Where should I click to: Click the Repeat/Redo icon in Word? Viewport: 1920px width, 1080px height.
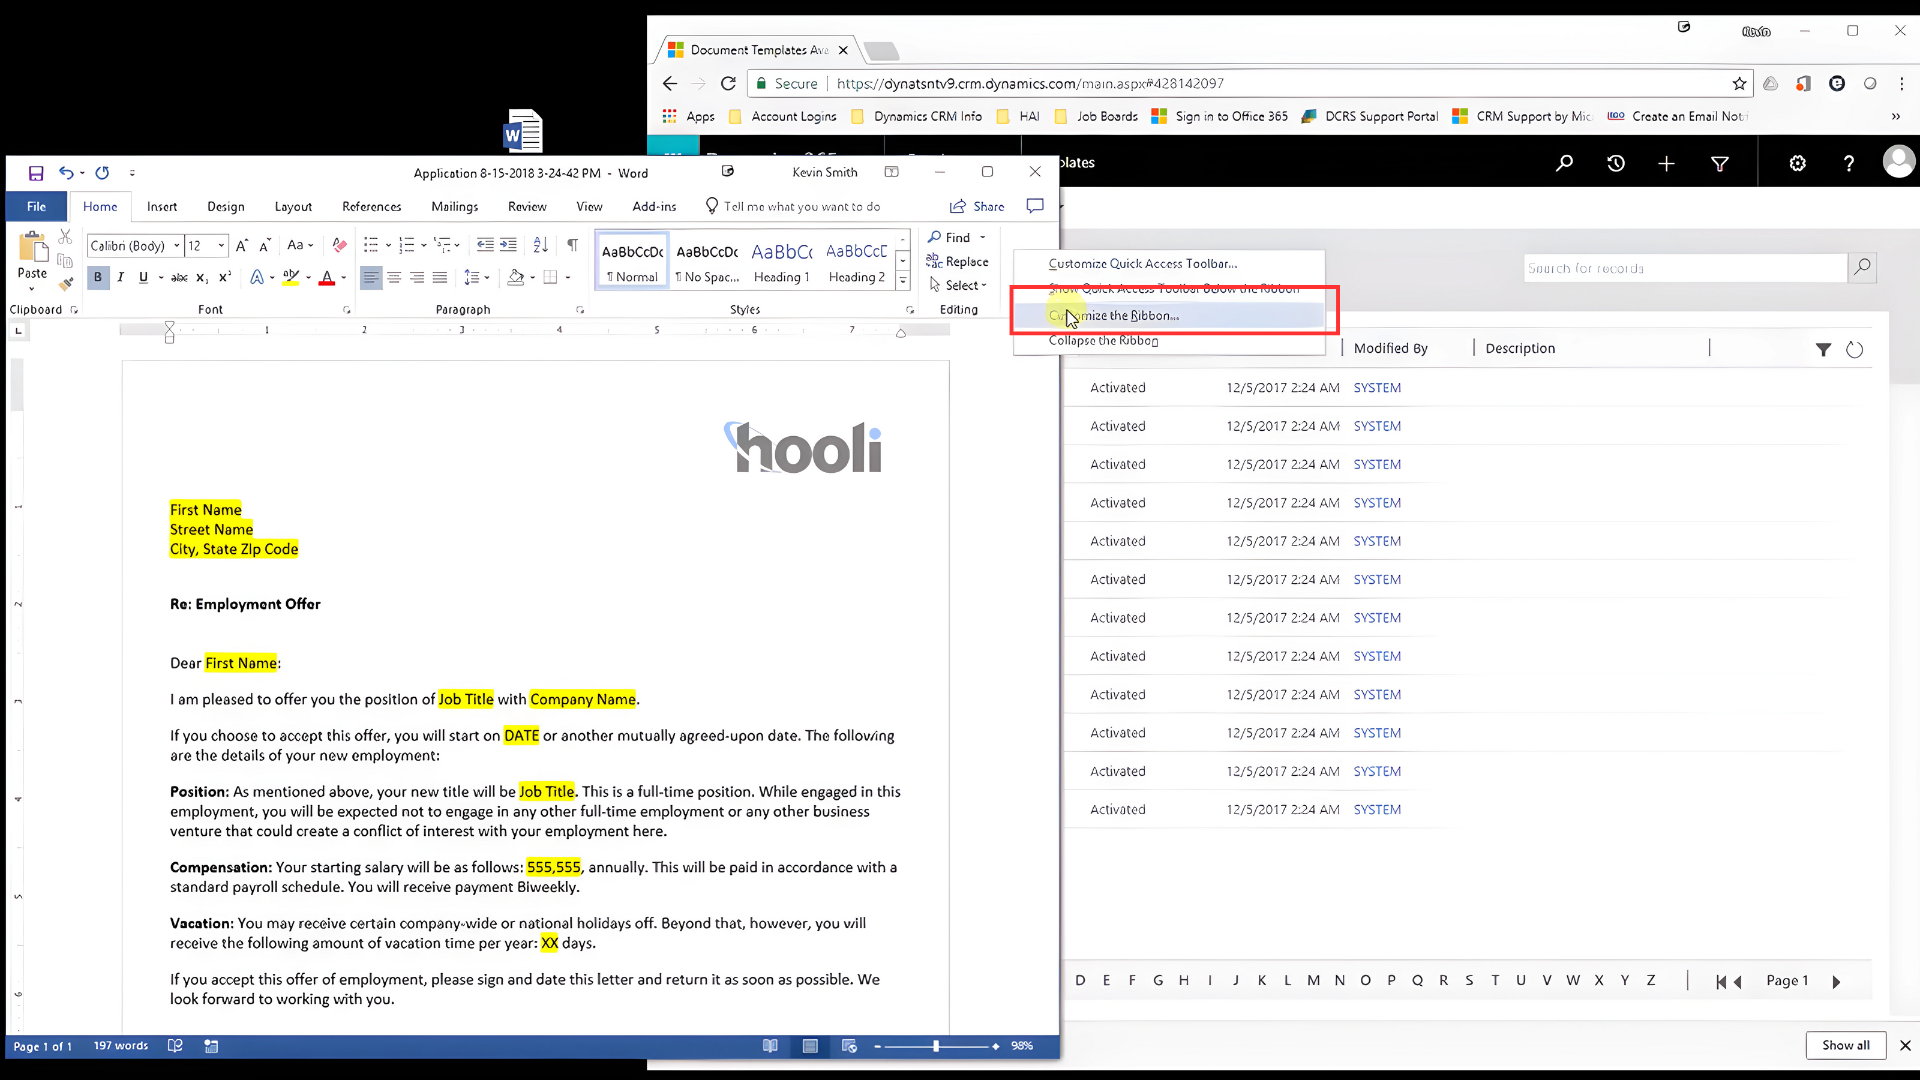[x=102, y=173]
